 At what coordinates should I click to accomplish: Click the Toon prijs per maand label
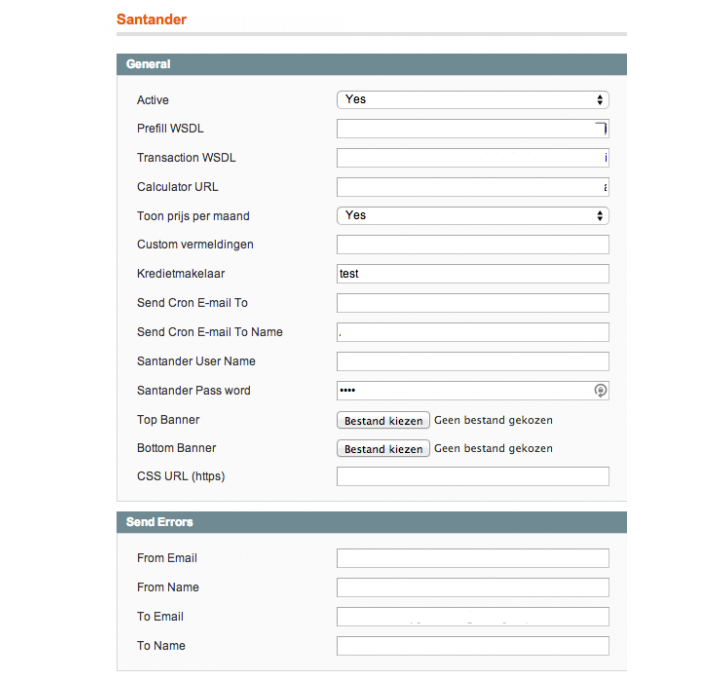pyautogui.click(x=193, y=216)
